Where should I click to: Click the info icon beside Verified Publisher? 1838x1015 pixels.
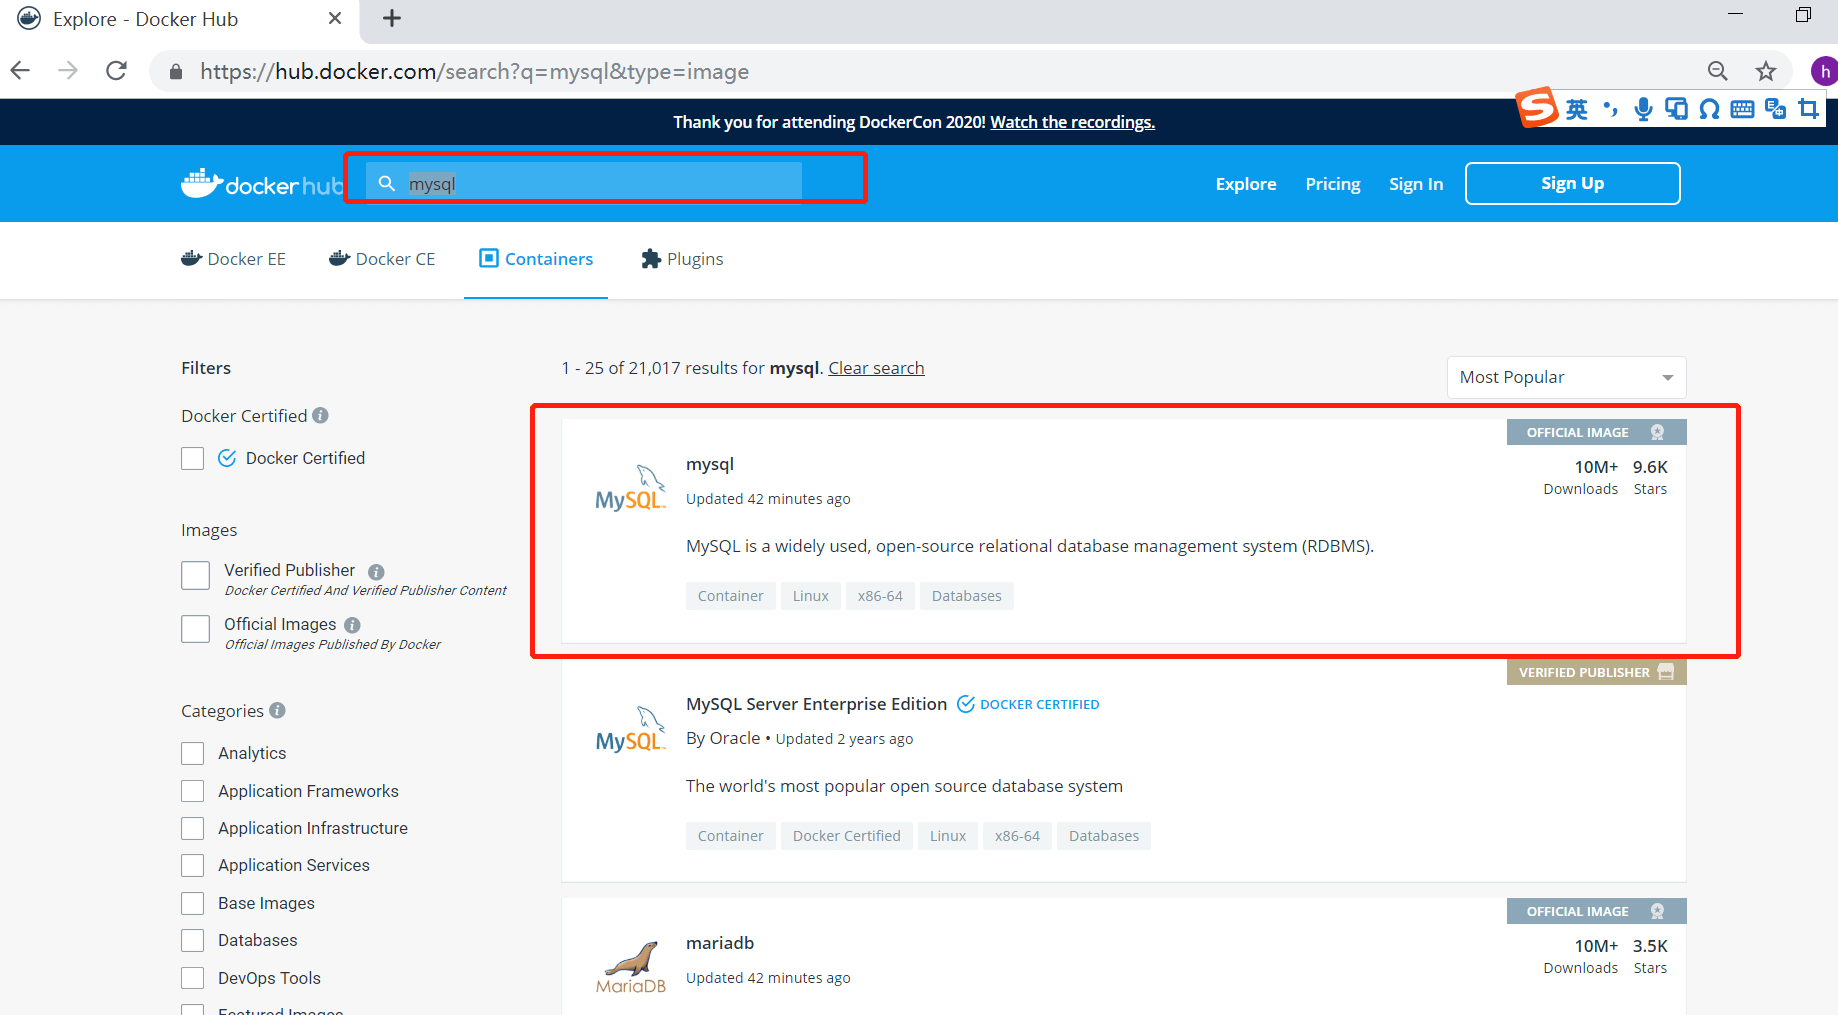(376, 571)
